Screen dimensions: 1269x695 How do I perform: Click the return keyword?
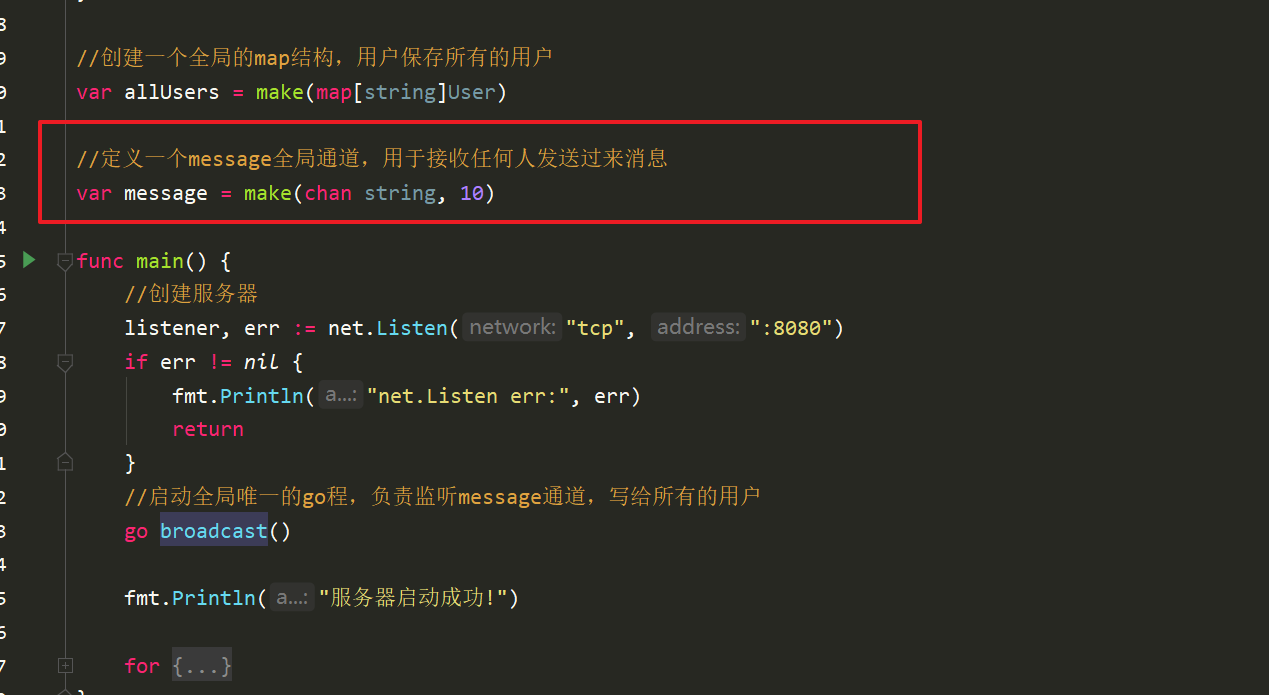coord(208,429)
